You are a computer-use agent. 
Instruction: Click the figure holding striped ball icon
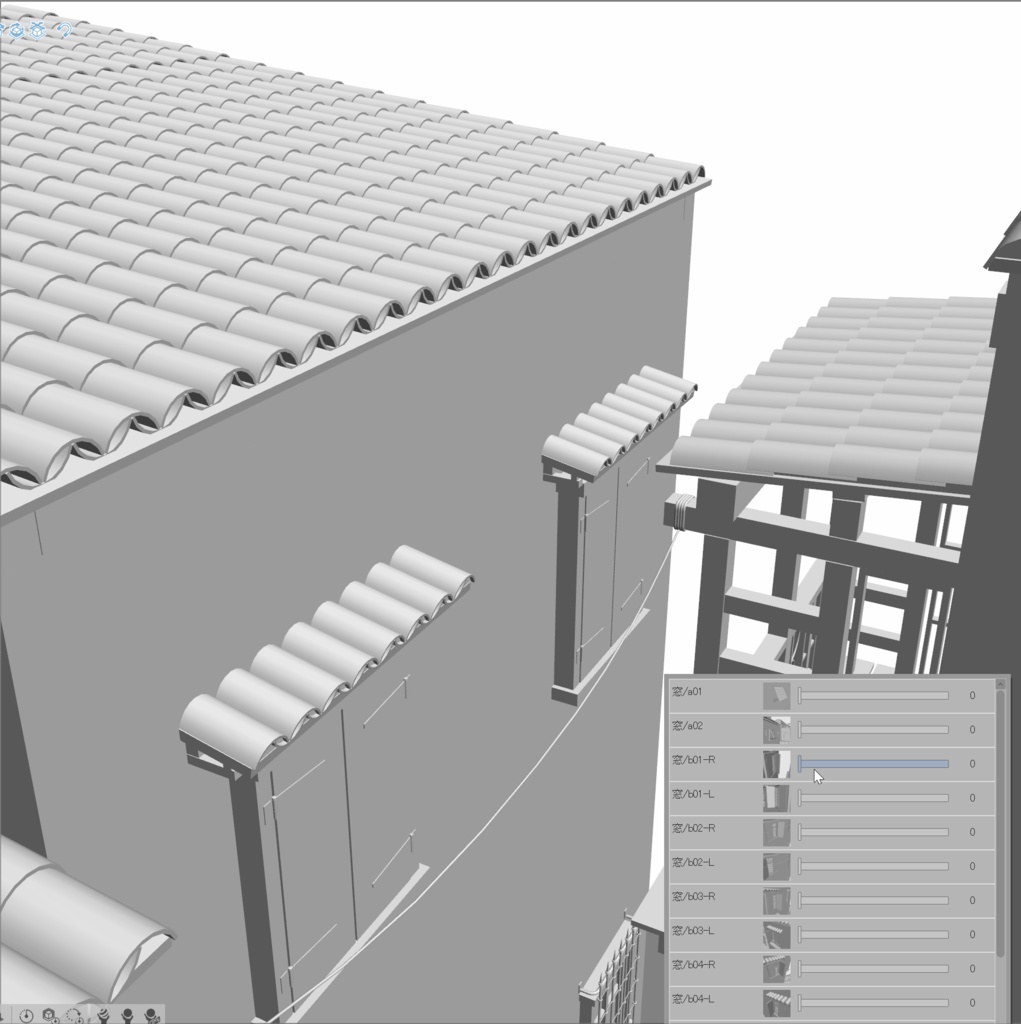pos(103,1016)
